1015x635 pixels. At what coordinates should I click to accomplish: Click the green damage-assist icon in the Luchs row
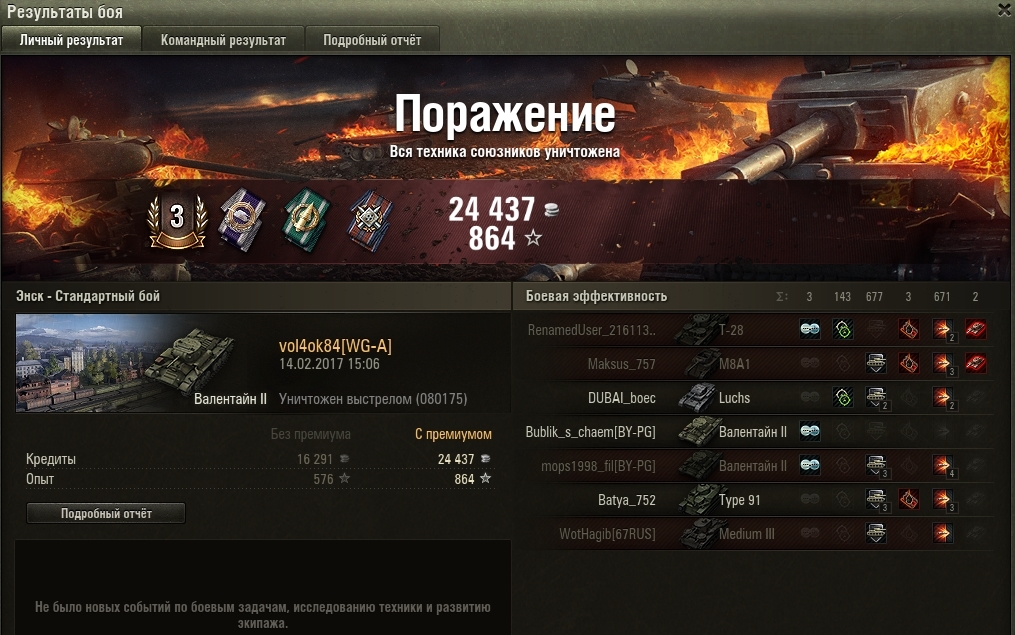[x=843, y=397]
